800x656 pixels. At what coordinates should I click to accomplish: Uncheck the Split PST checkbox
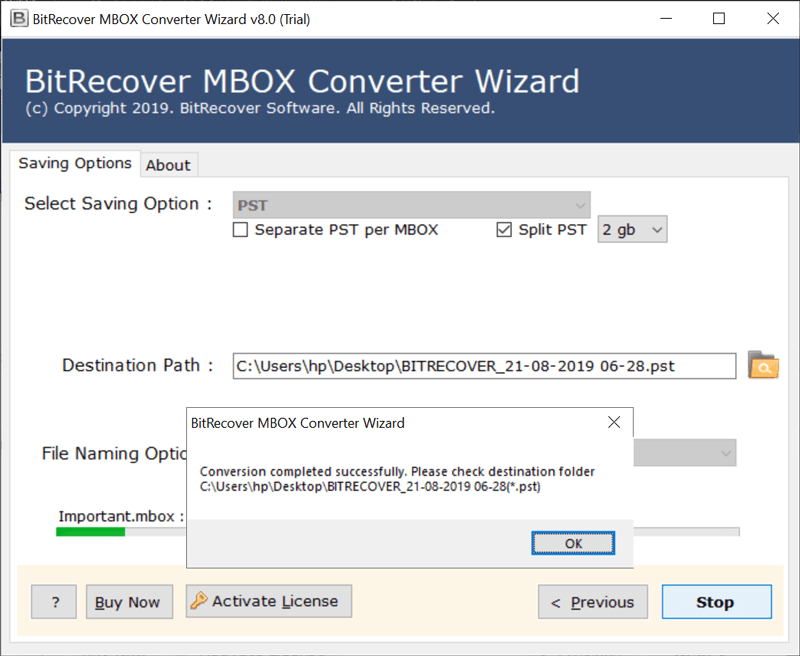pyautogui.click(x=504, y=230)
